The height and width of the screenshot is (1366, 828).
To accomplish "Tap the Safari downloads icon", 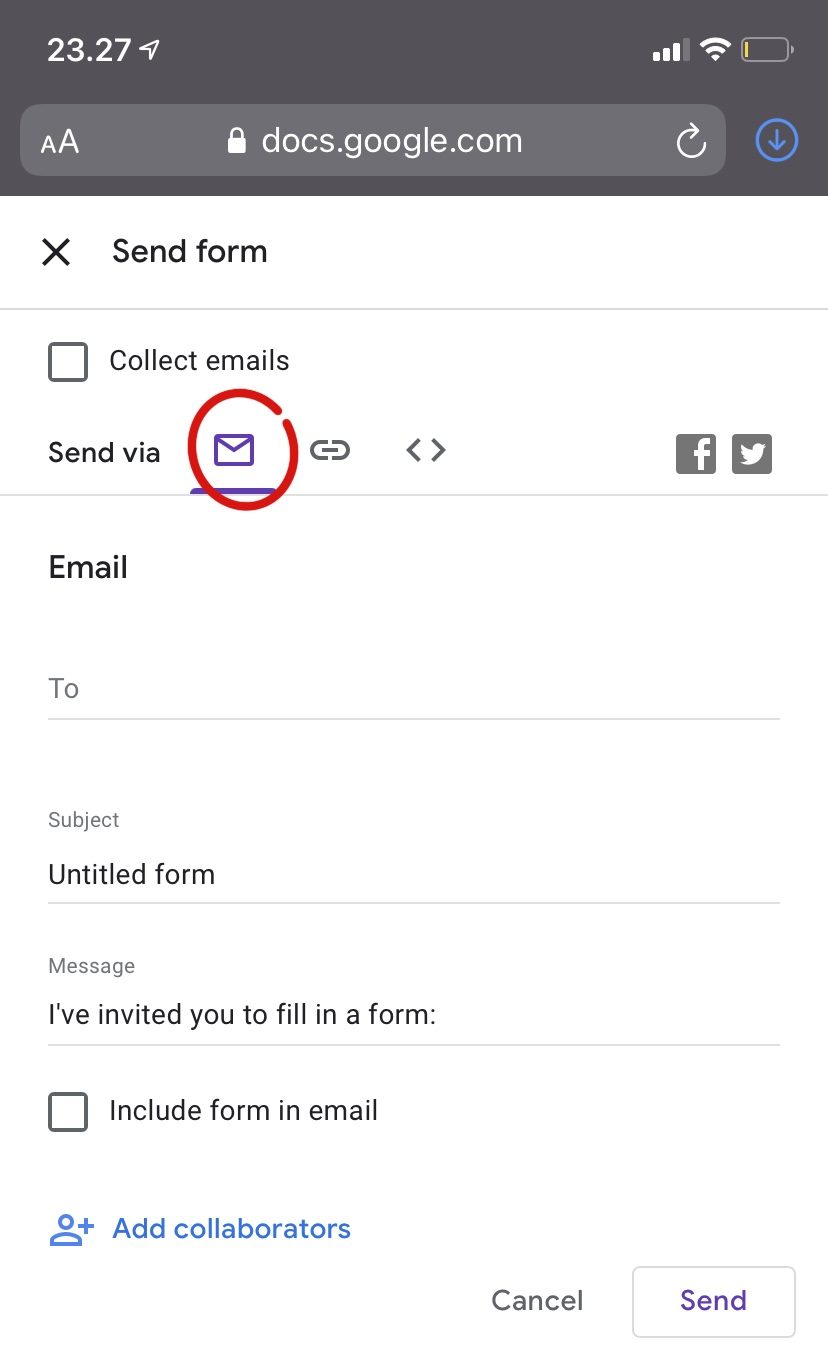I will (x=776, y=141).
